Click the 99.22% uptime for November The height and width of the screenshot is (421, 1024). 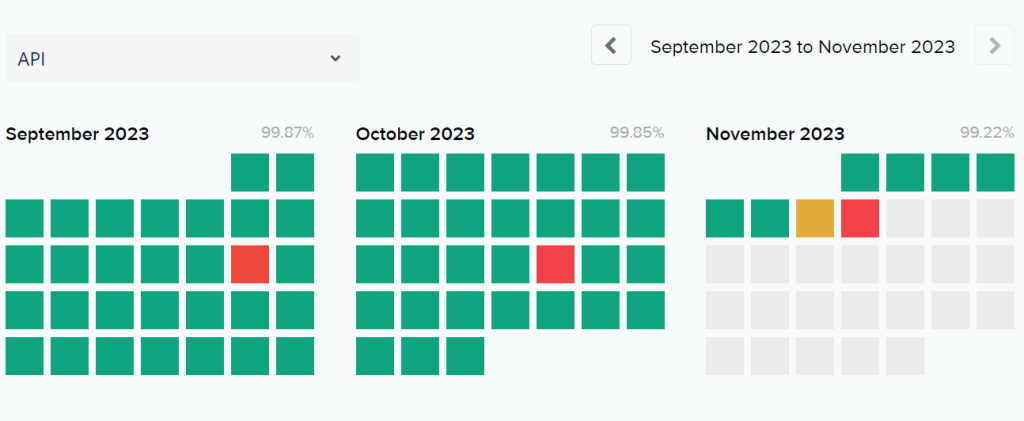[x=987, y=133]
